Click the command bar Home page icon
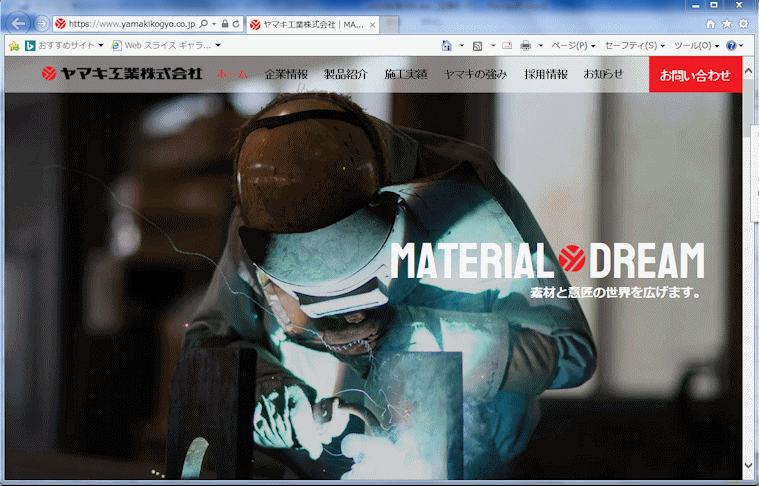 point(447,46)
